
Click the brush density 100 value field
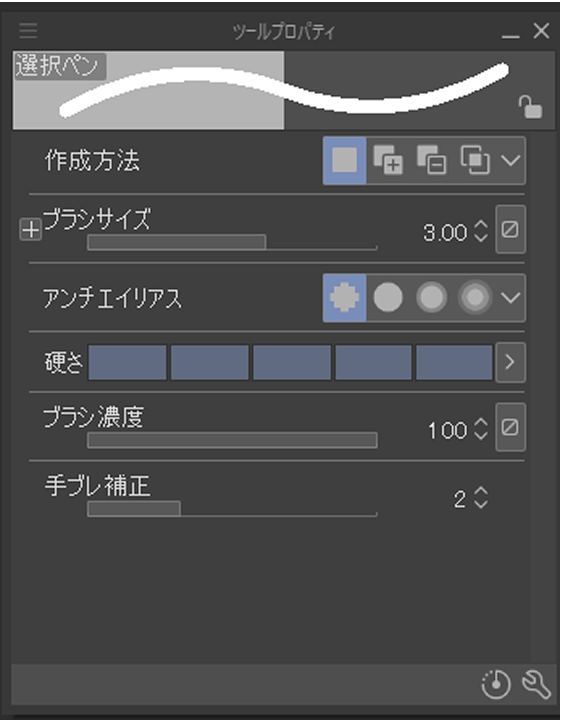(447, 430)
